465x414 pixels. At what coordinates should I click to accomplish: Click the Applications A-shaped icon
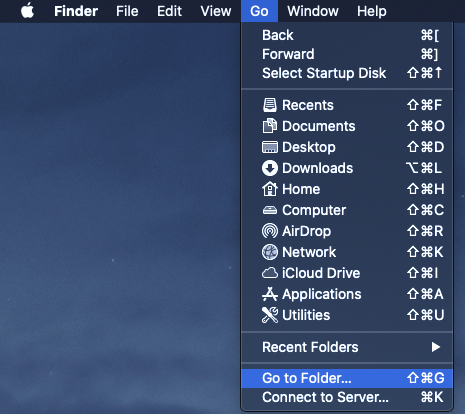tap(269, 294)
